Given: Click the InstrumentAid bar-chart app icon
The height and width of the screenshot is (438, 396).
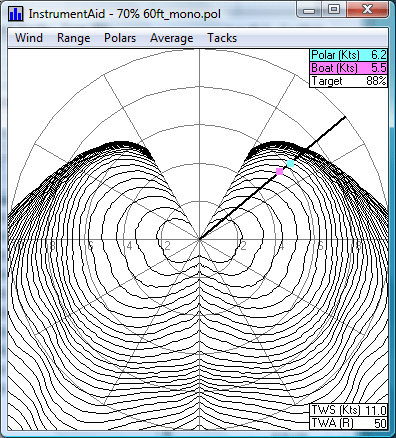Looking at the screenshot, I should coord(16,14).
